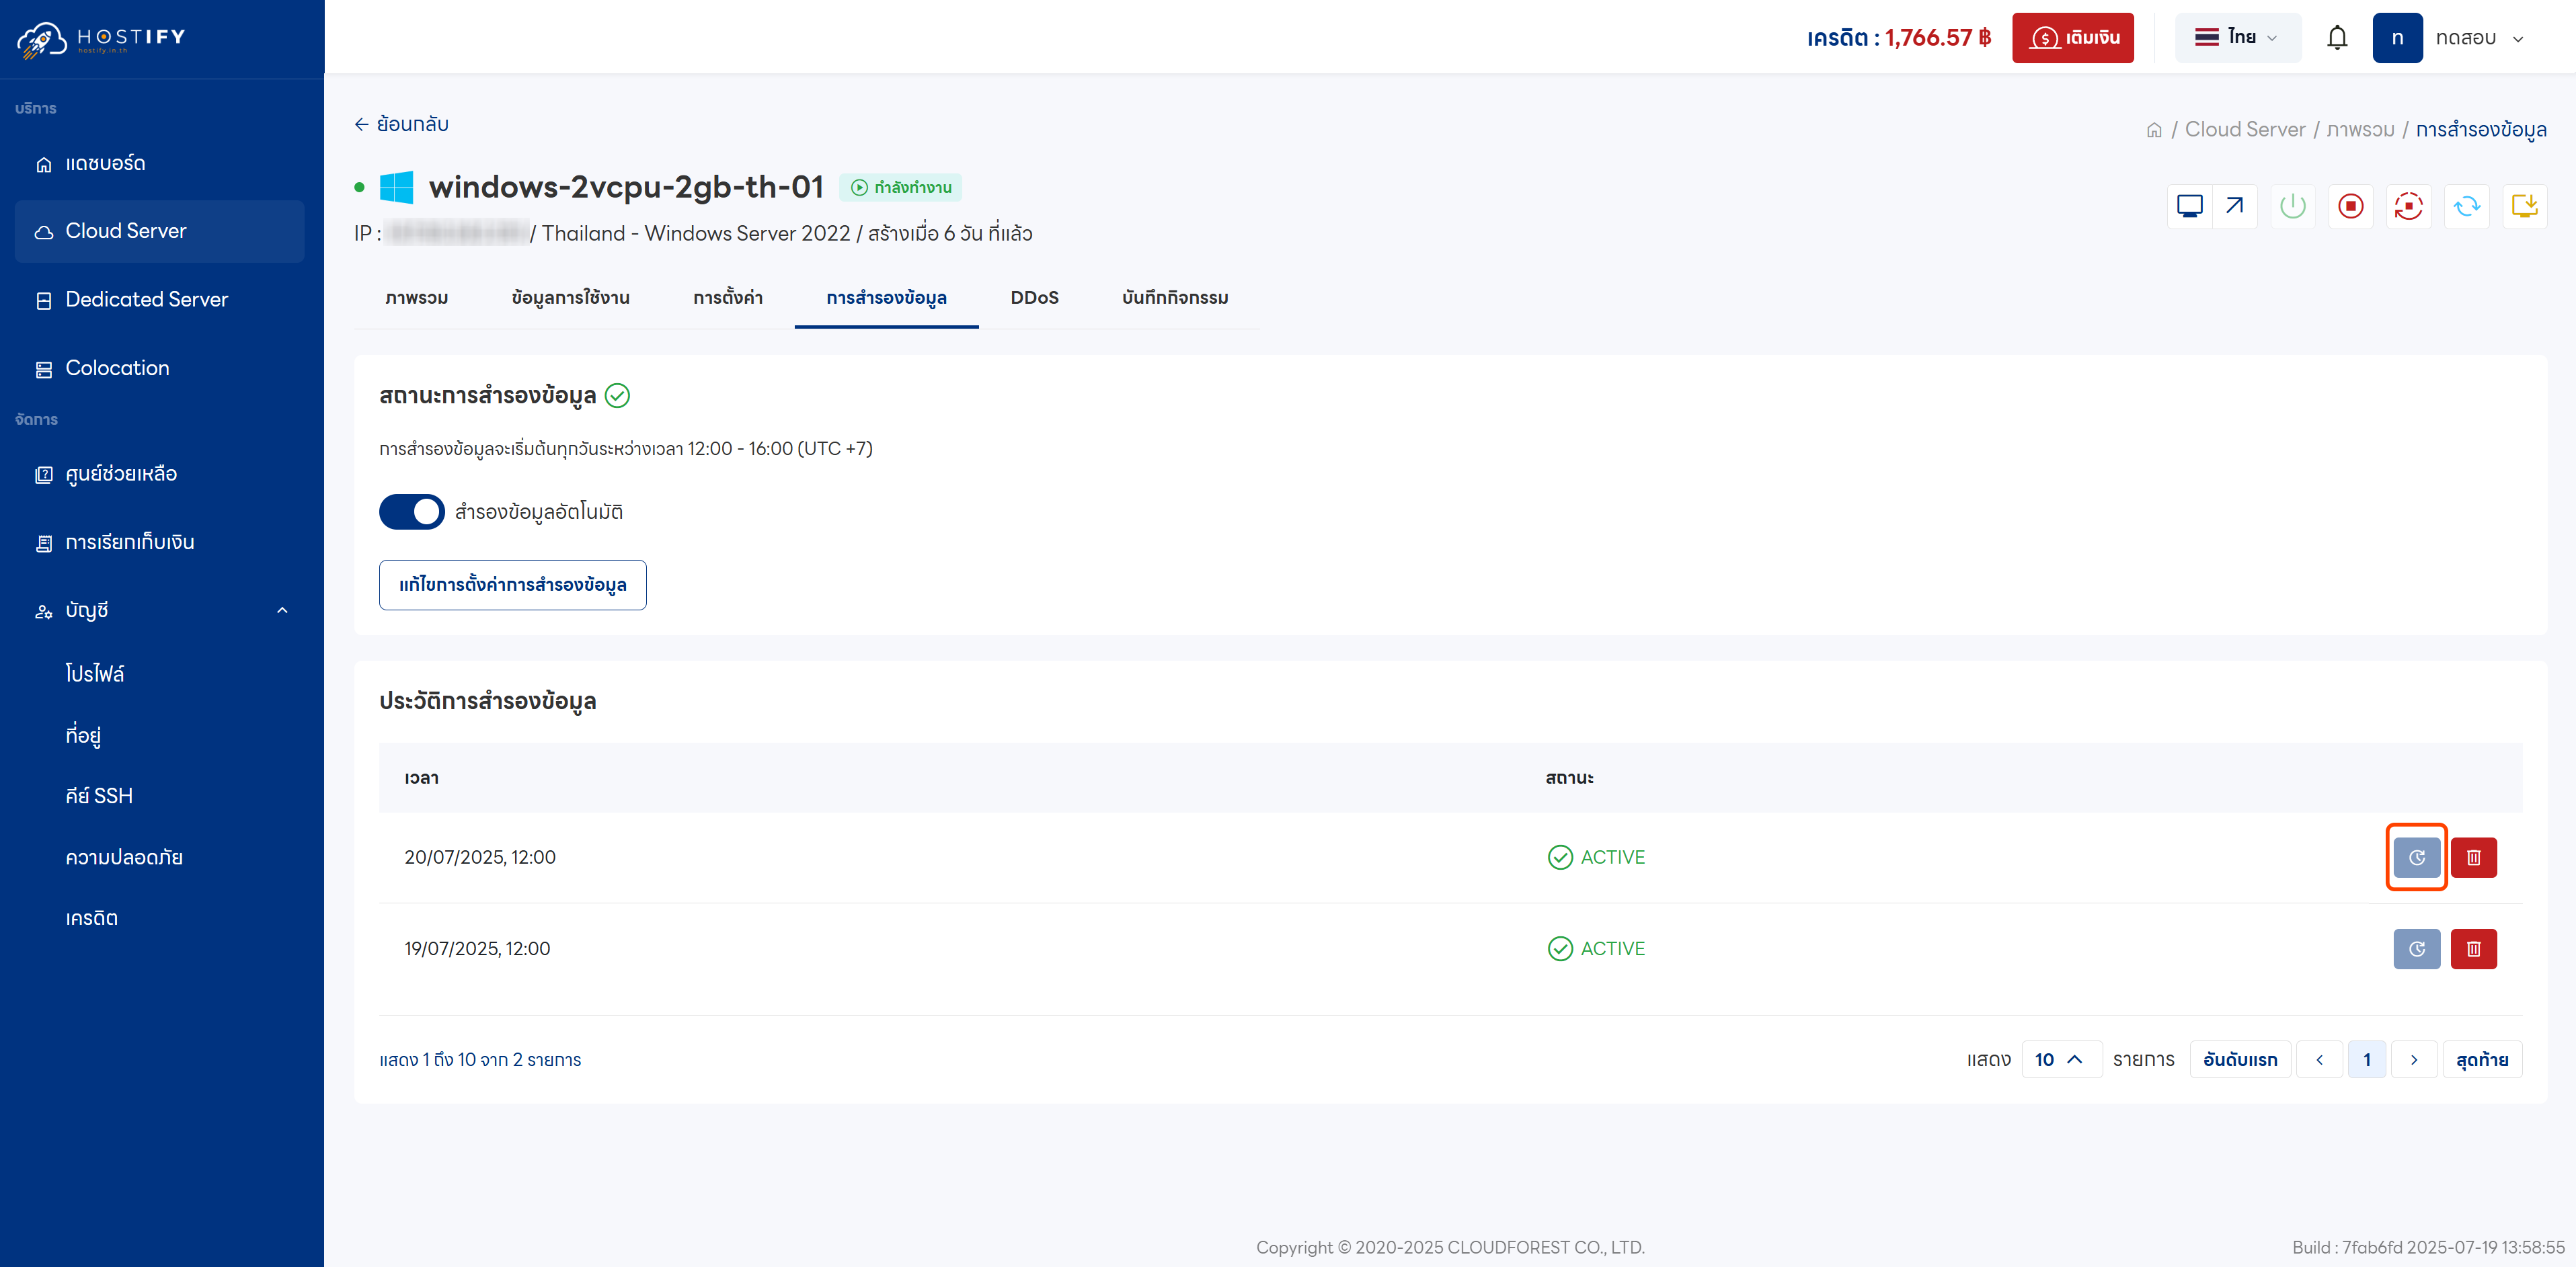Open the rows per page dropdown
The height and width of the screenshot is (1267, 2576).
tap(2060, 1059)
